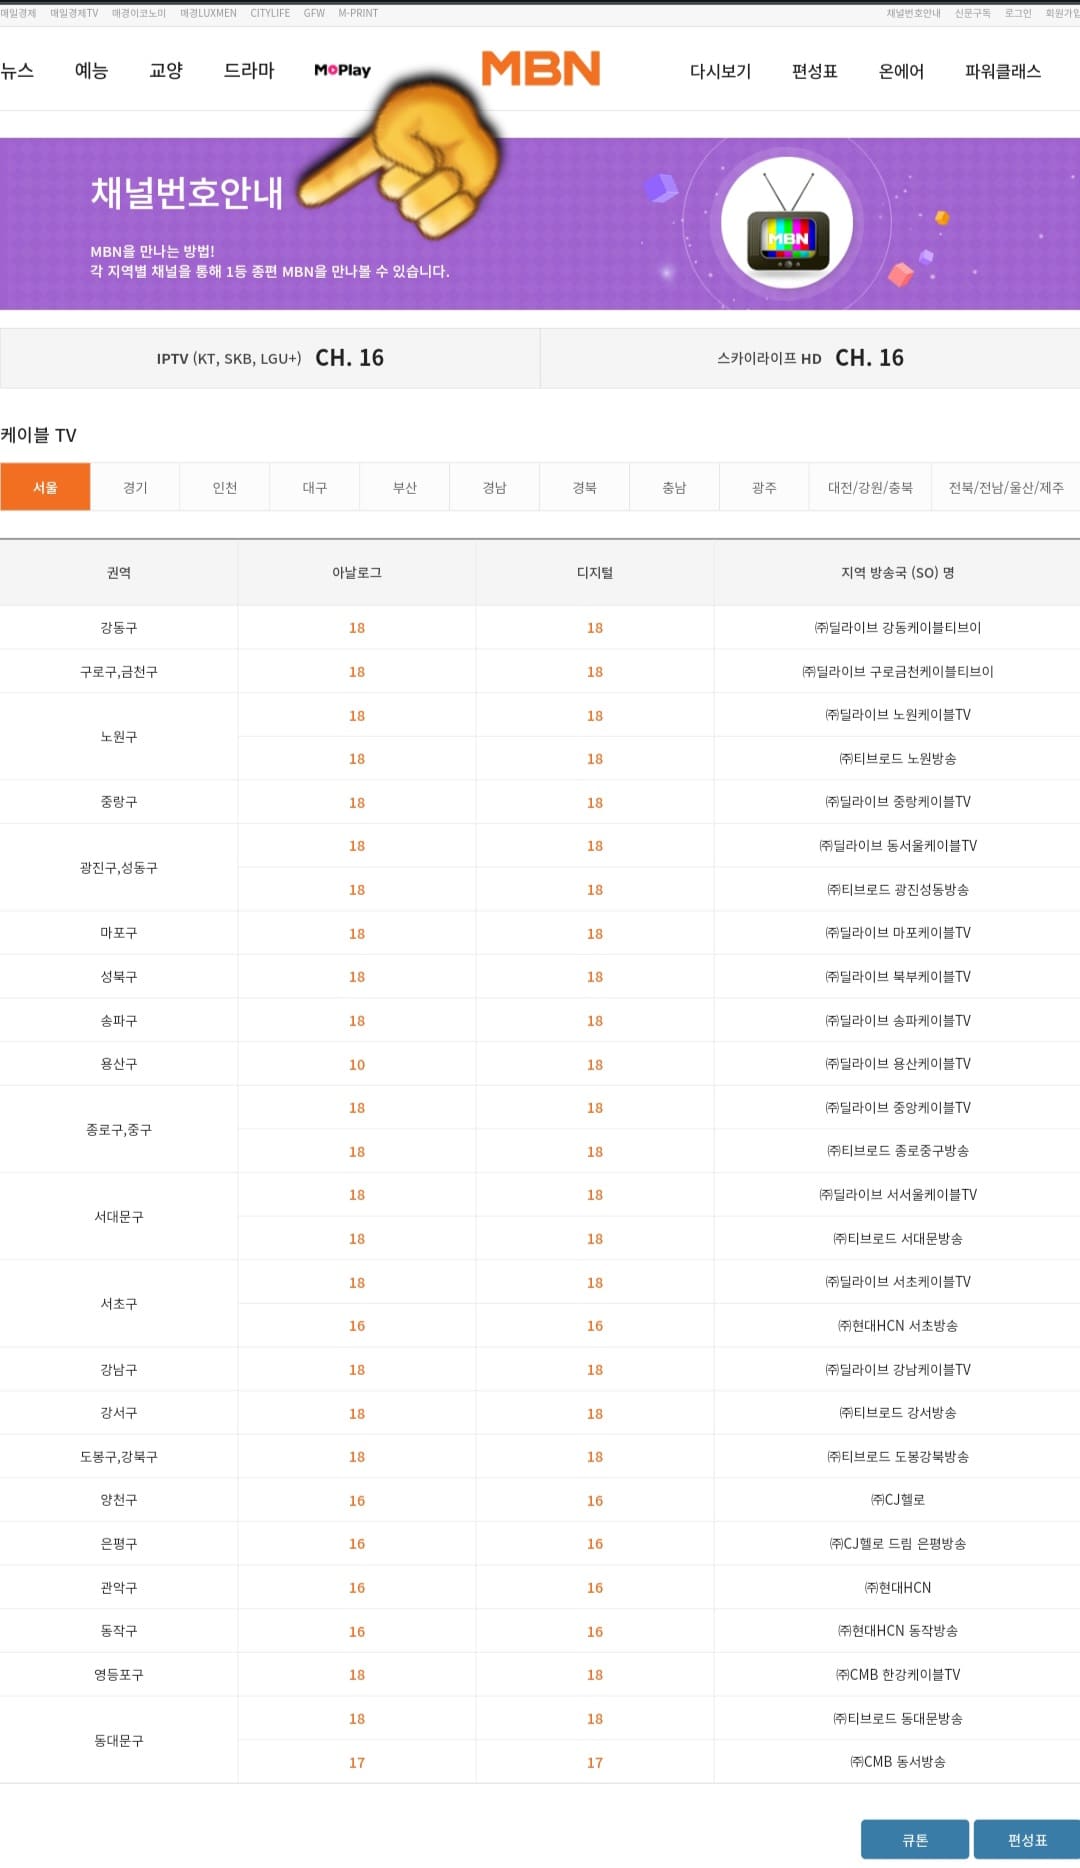Open the GFW link
This screenshot has width=1080, height=1868.
point(314,13)
